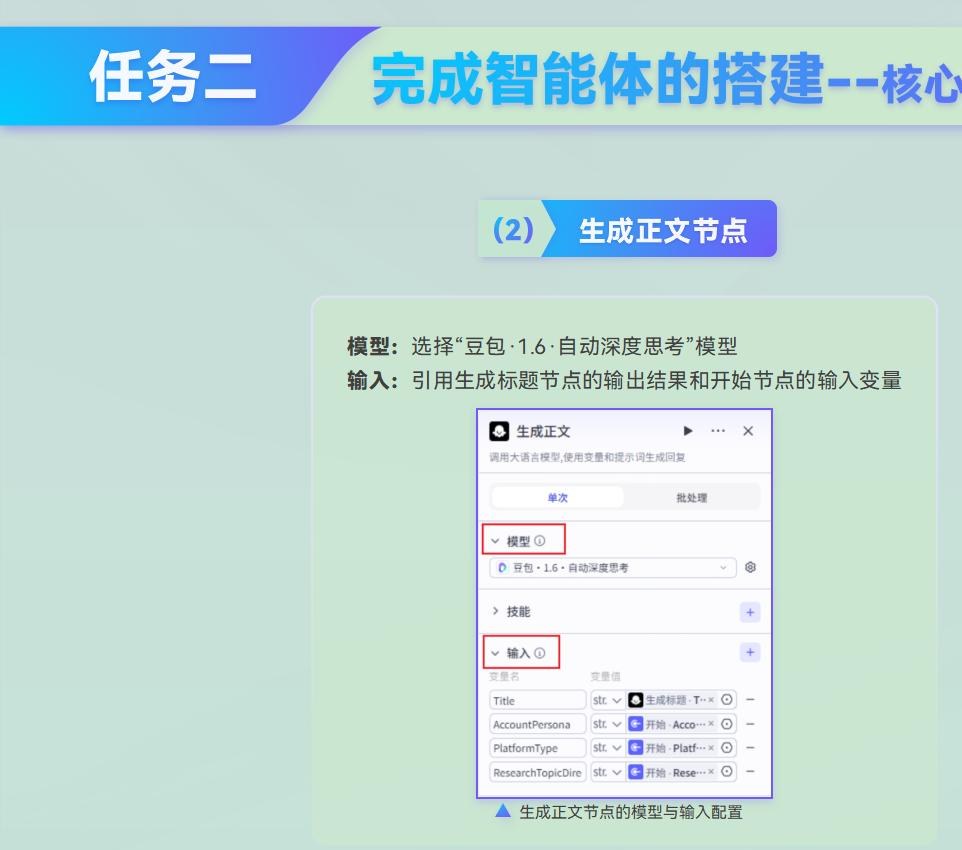Screen dimensions: 962x850
Task: Click the PlatformType variable name field
Action: (x=537, y=748)
